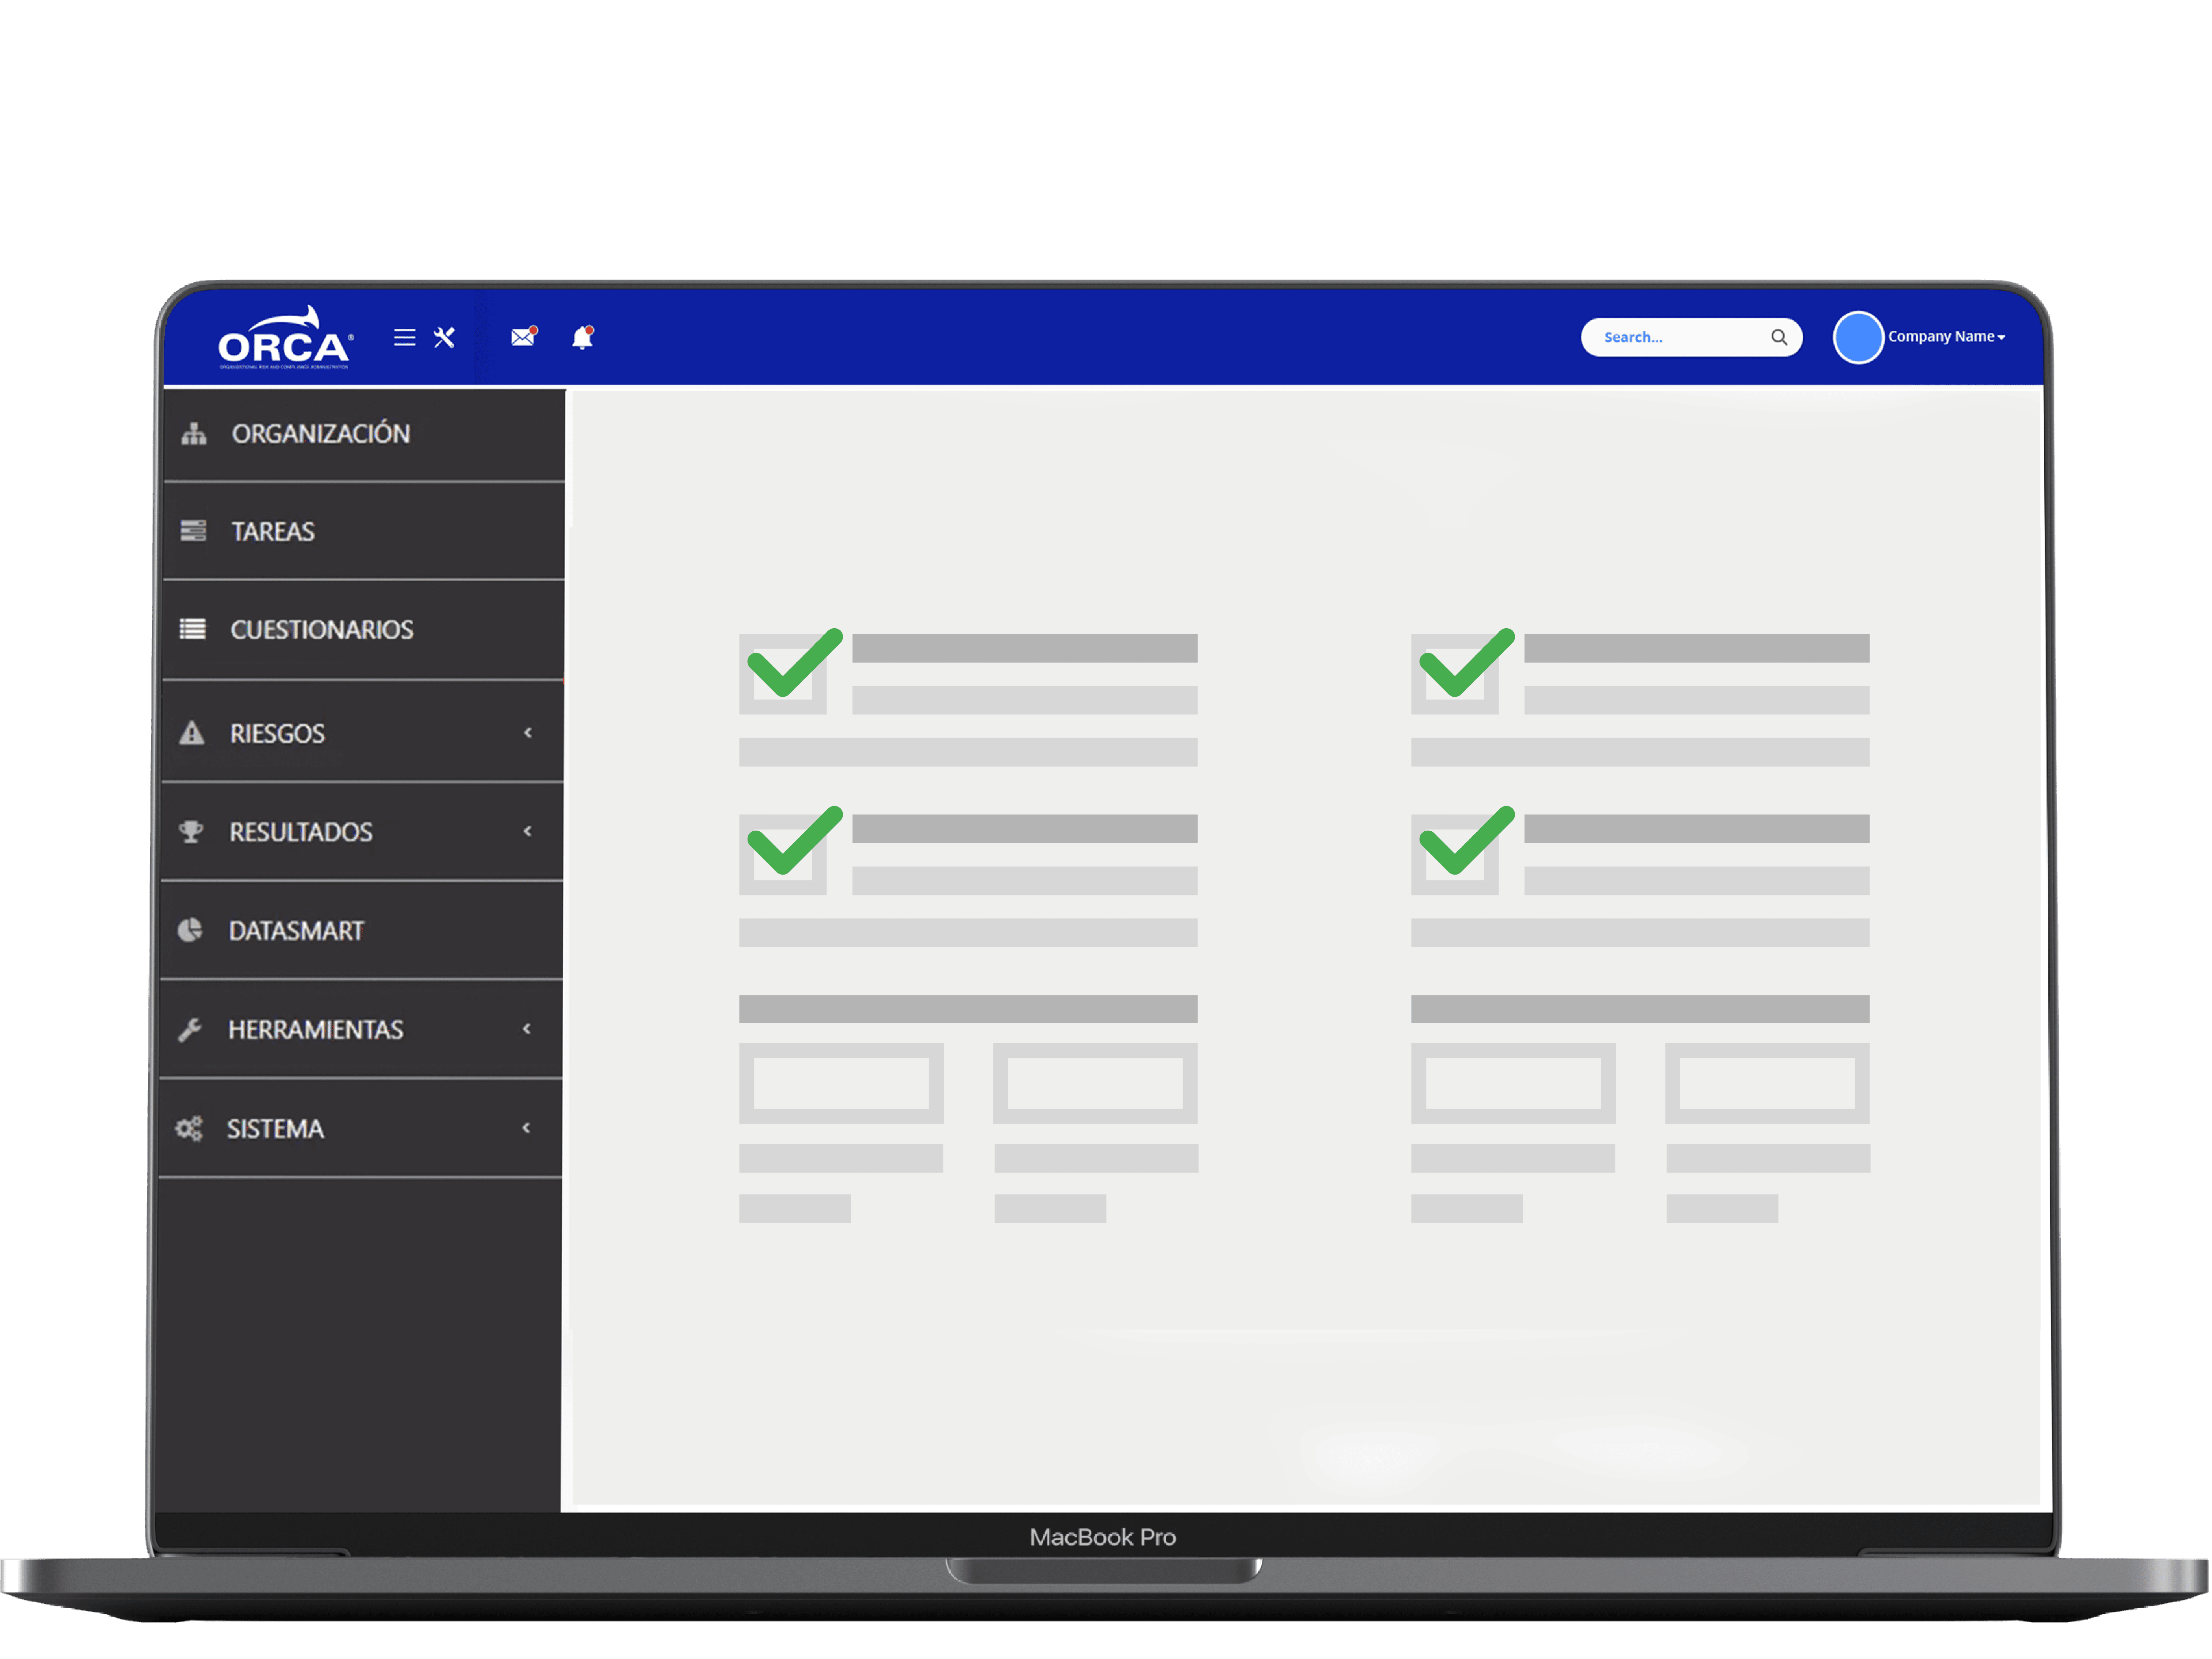
Task: Click the search magnifier icon
Action: coord(1779,337)
